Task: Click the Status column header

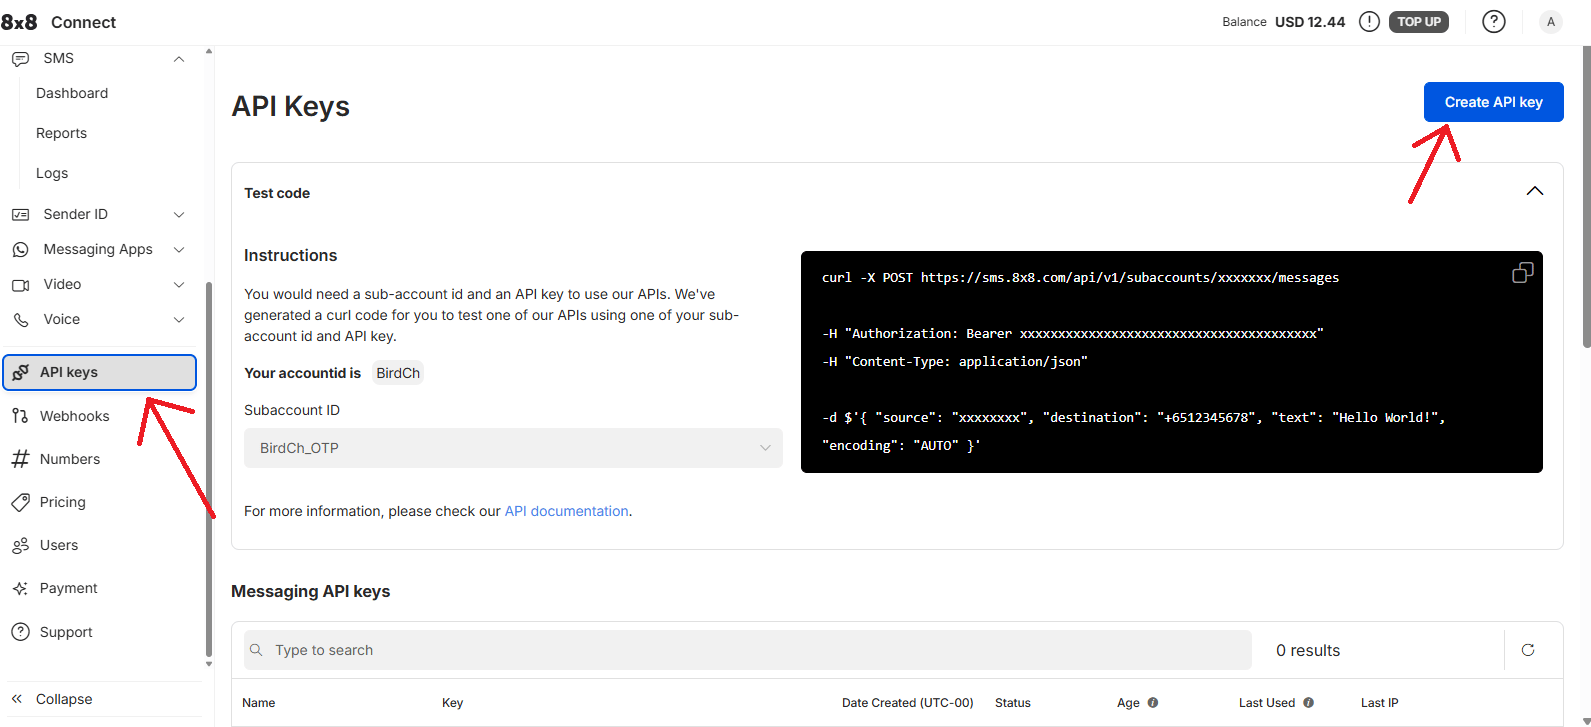Action: tap(1012, 703)
